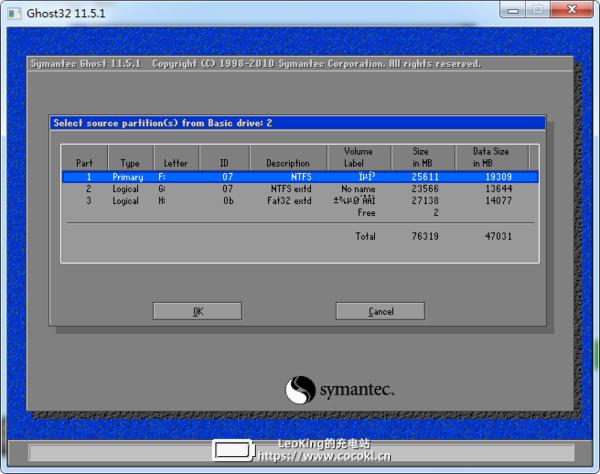Click the ID value 0b
Viewport: 600px width, 474px height.
[x=228, y=200]
